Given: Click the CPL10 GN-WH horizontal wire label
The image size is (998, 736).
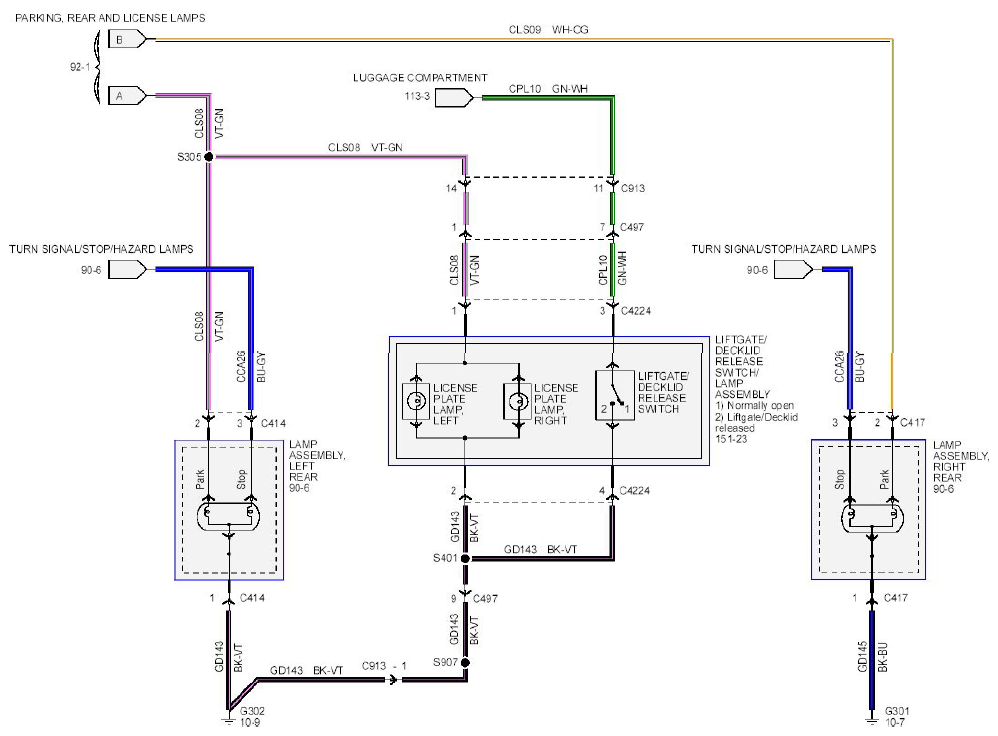Looking at the screenshot, I should click(548, 89).
